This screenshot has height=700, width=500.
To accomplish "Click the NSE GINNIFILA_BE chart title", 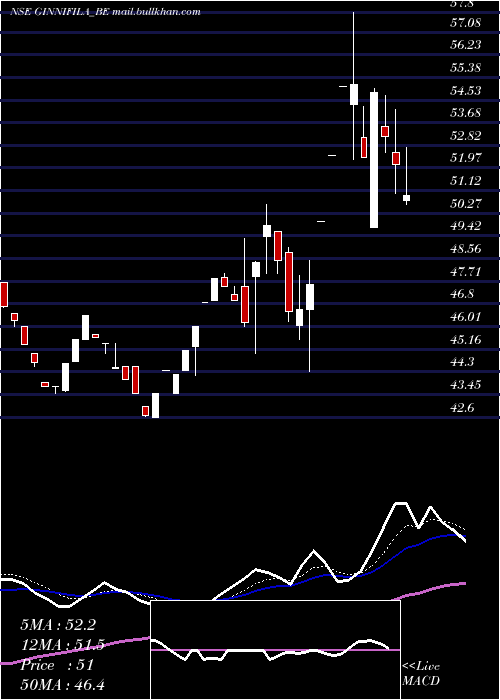I will point(105,12).
